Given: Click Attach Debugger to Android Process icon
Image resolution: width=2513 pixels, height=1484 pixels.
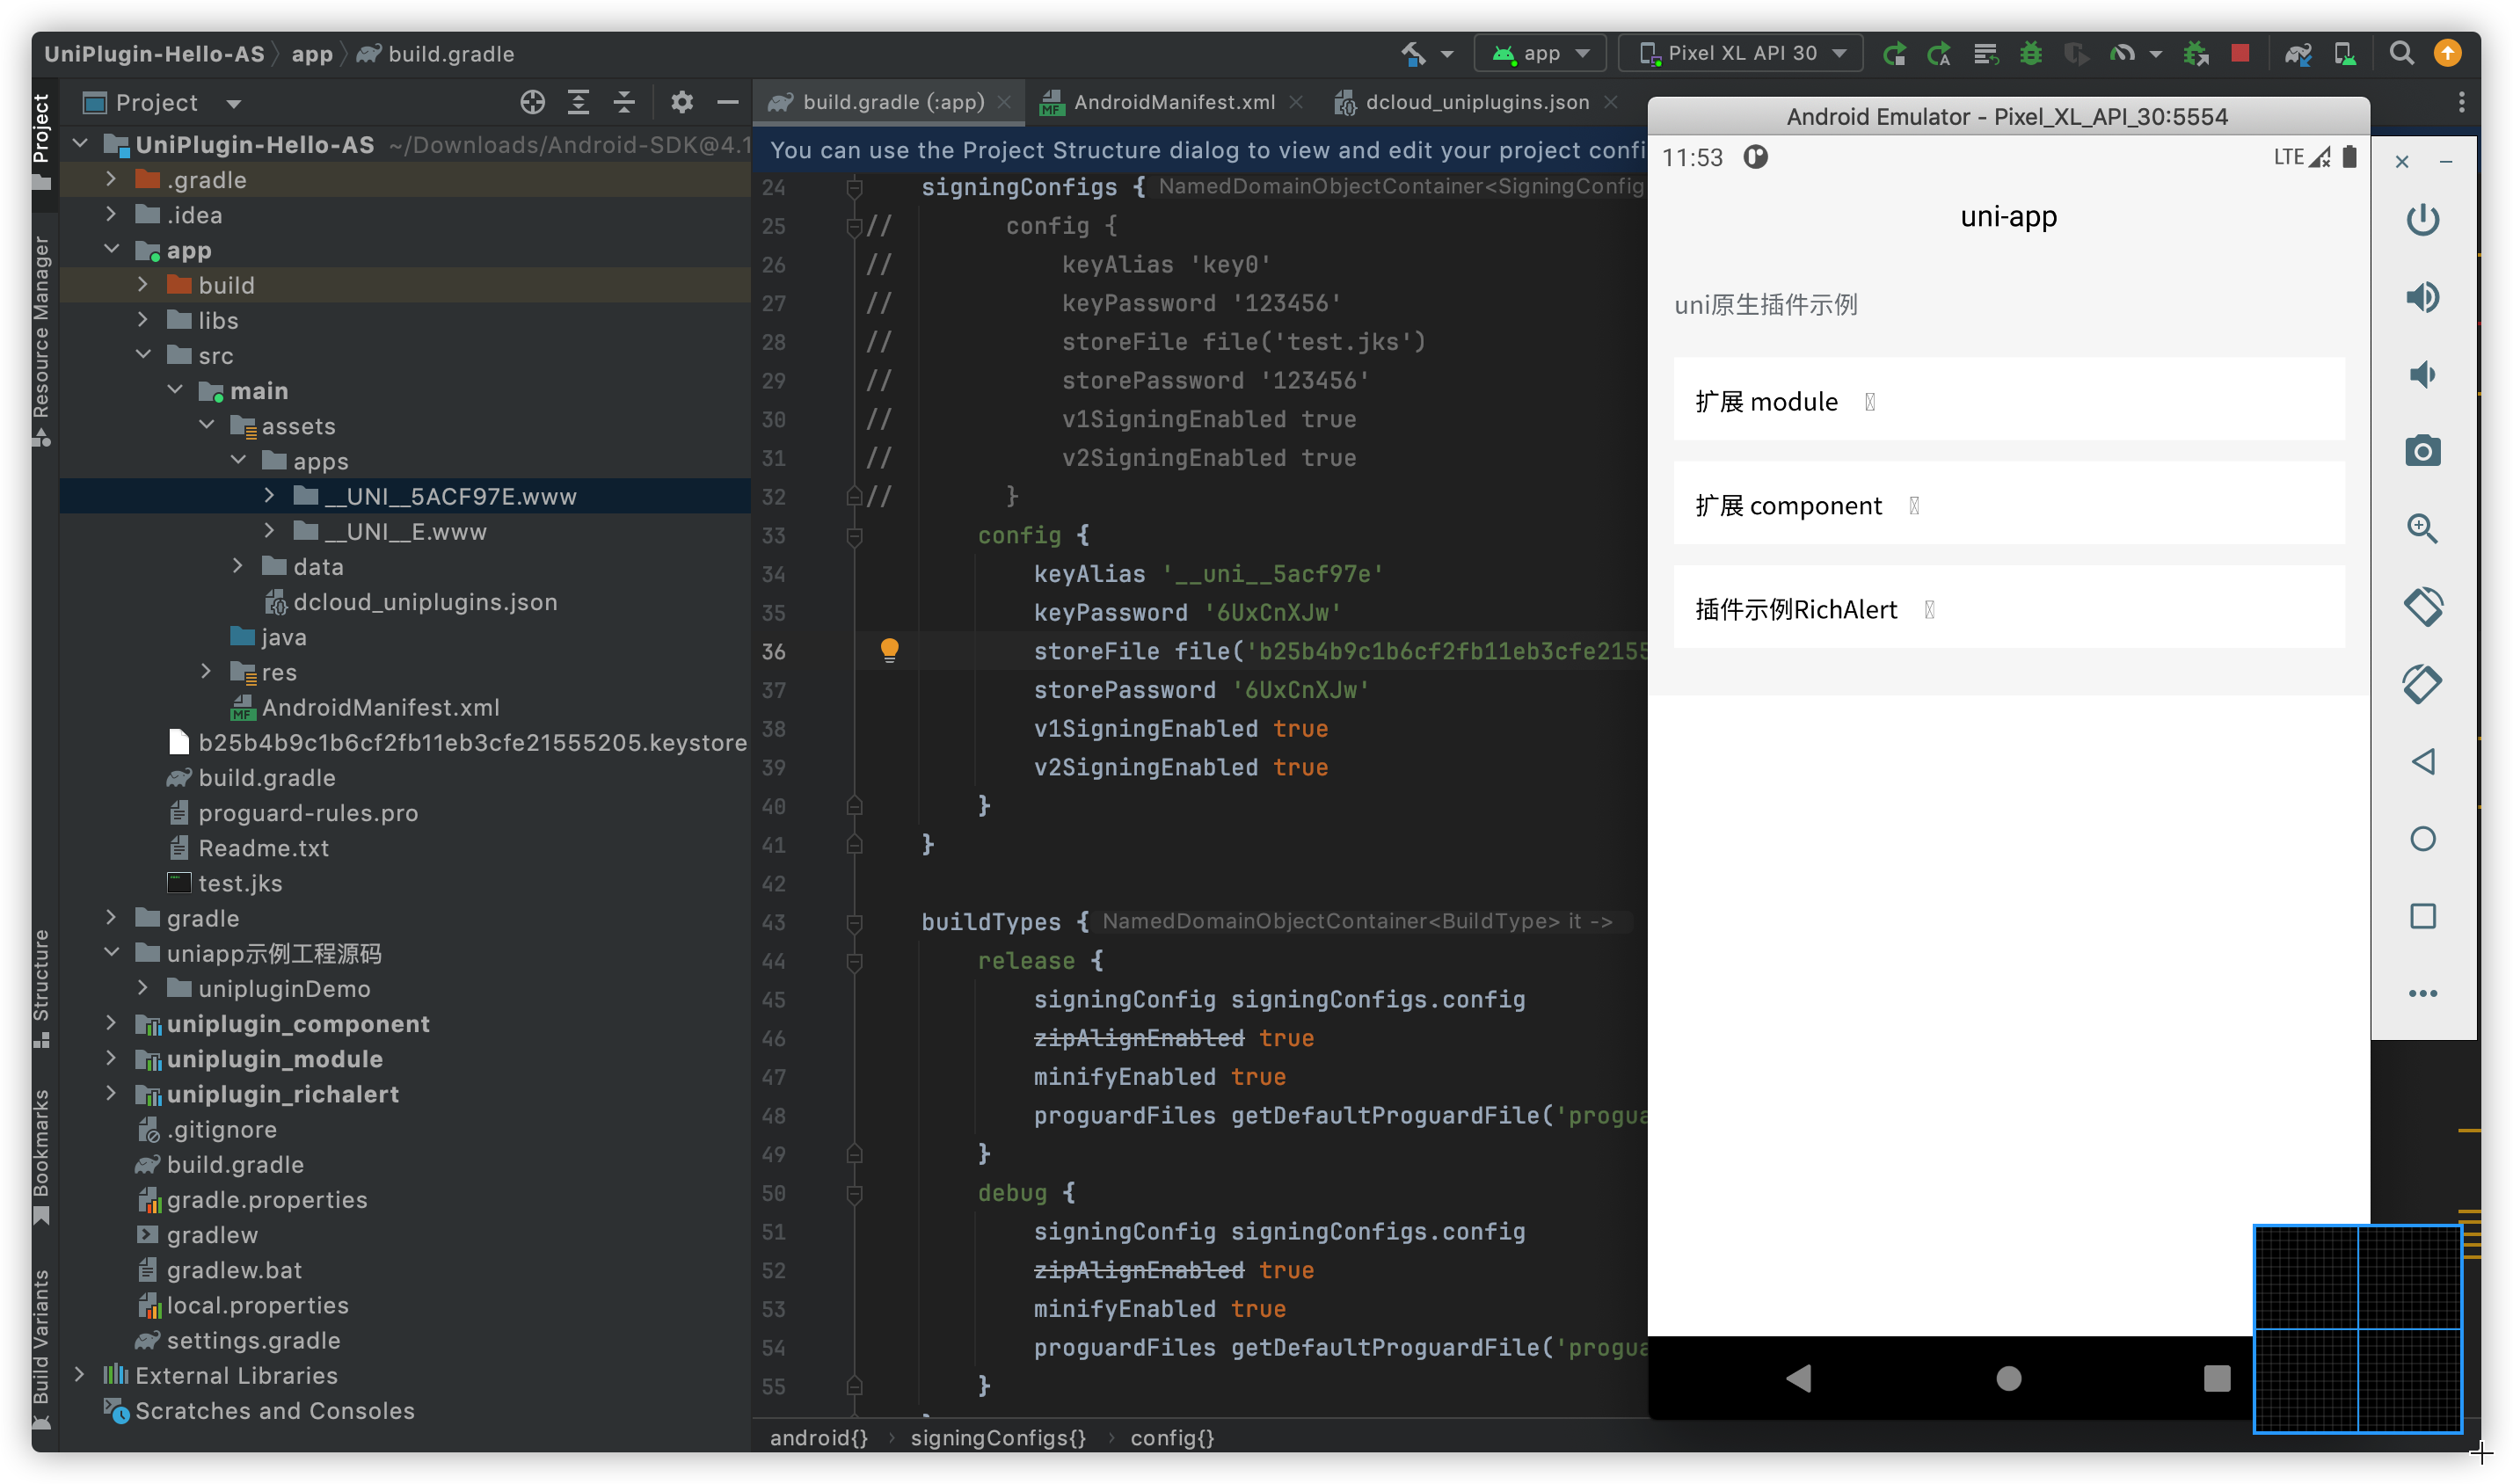Looking at the screenshot, I should (2195, 54).
